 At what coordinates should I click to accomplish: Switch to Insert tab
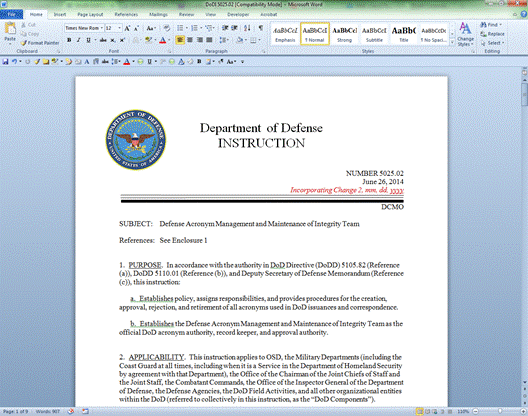coord(60,14)
